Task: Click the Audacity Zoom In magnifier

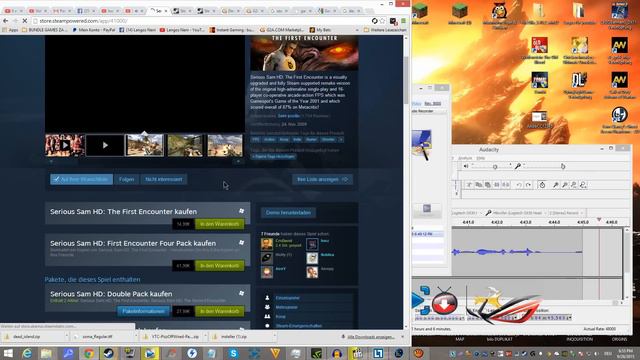Action: pyautogui.click(x=556, y=185)
